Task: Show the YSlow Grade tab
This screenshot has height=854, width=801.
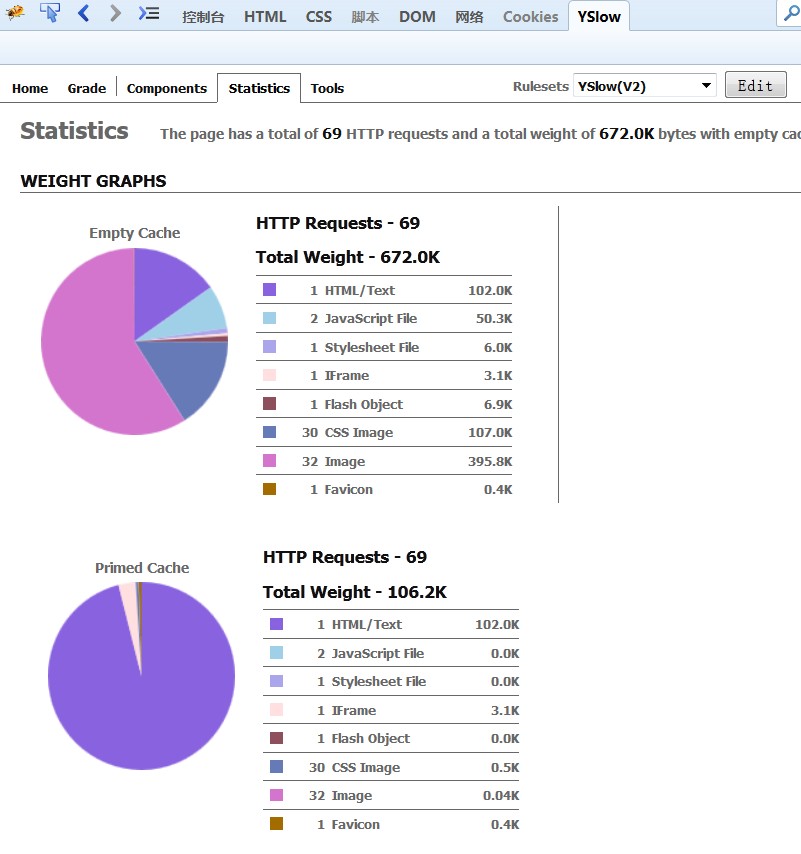Action: (87, 89)
